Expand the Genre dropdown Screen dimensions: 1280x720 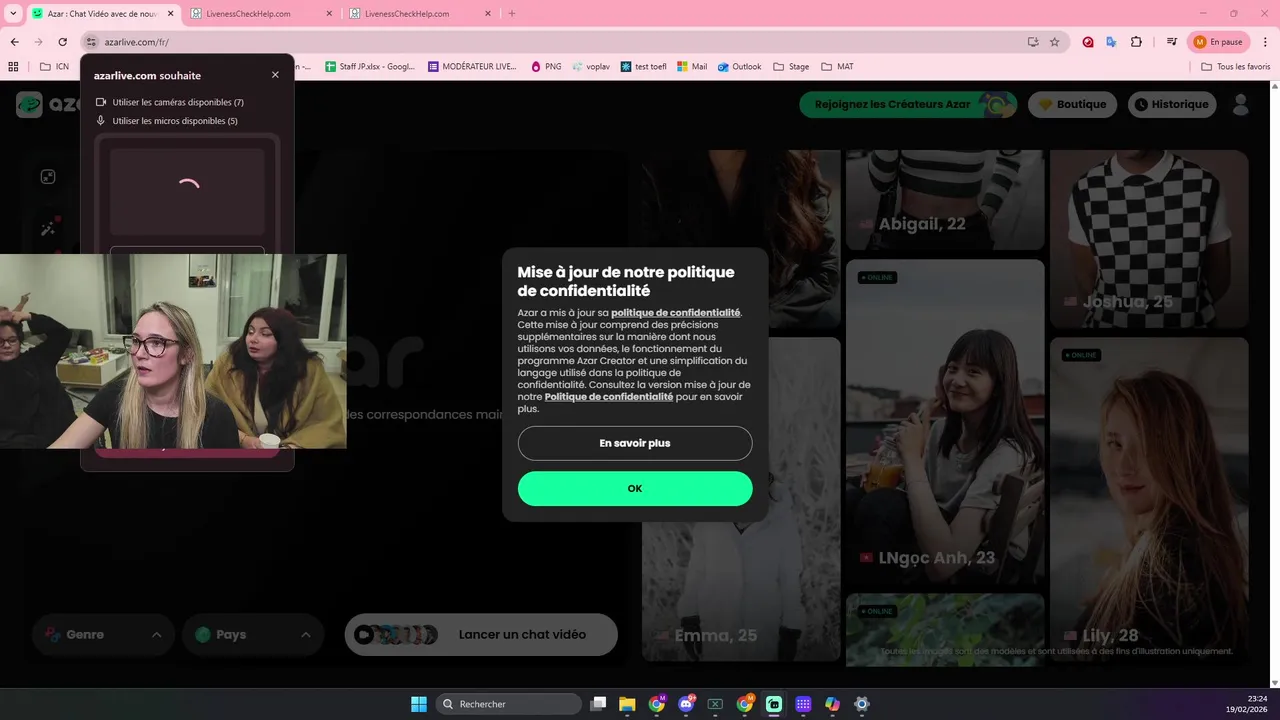[x=103, y=635]
